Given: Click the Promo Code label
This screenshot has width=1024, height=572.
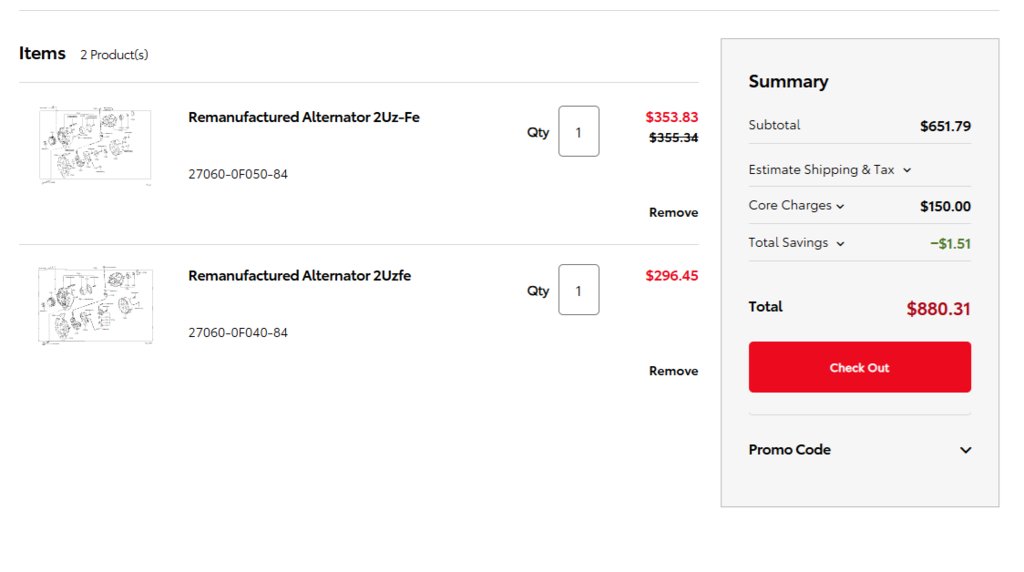Looking at the screenshot, I should (x=790, y=450).
